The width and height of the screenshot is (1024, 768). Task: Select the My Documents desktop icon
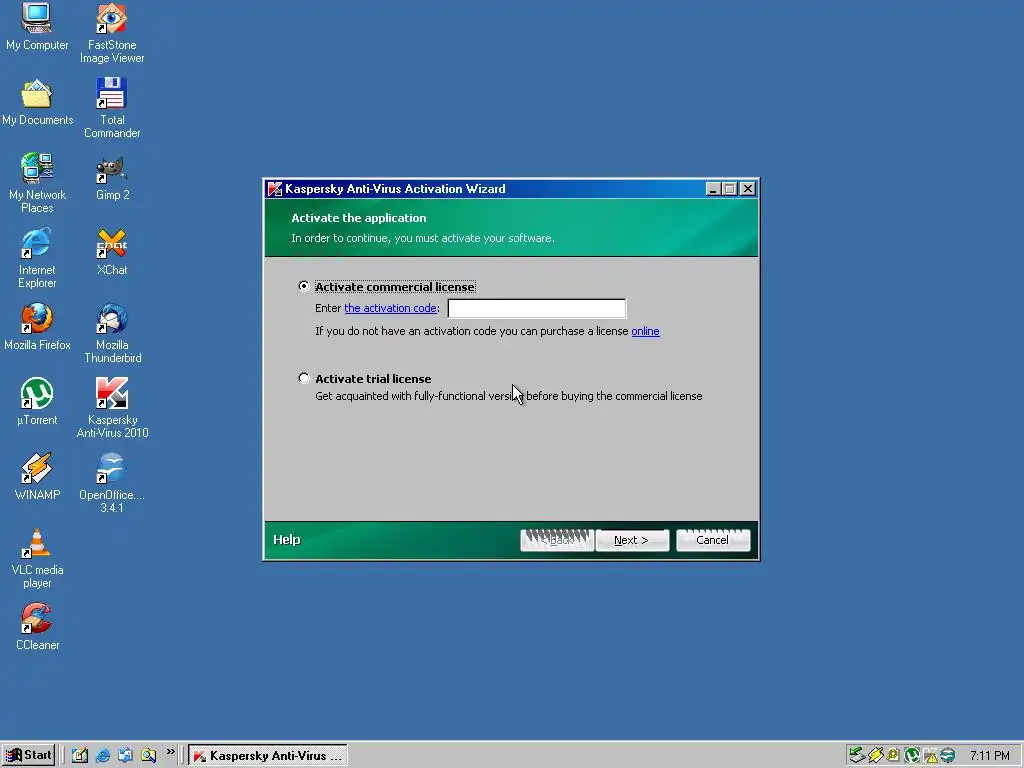click(x=37, y=101)
